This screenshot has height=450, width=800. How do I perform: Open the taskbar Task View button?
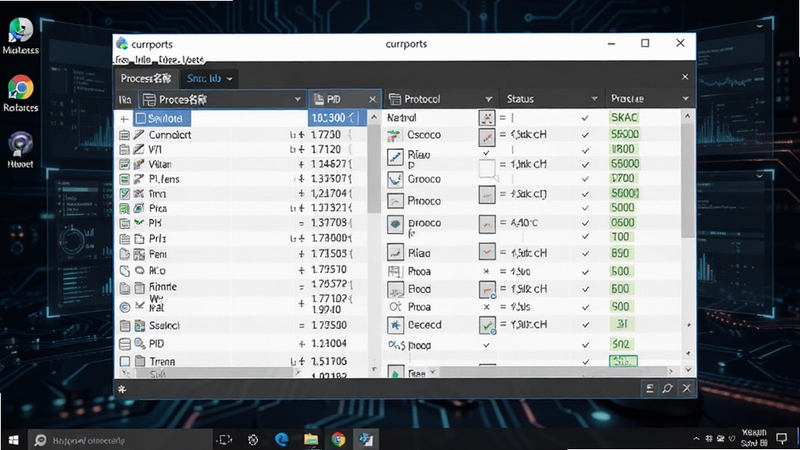click(x=224, y=440)
